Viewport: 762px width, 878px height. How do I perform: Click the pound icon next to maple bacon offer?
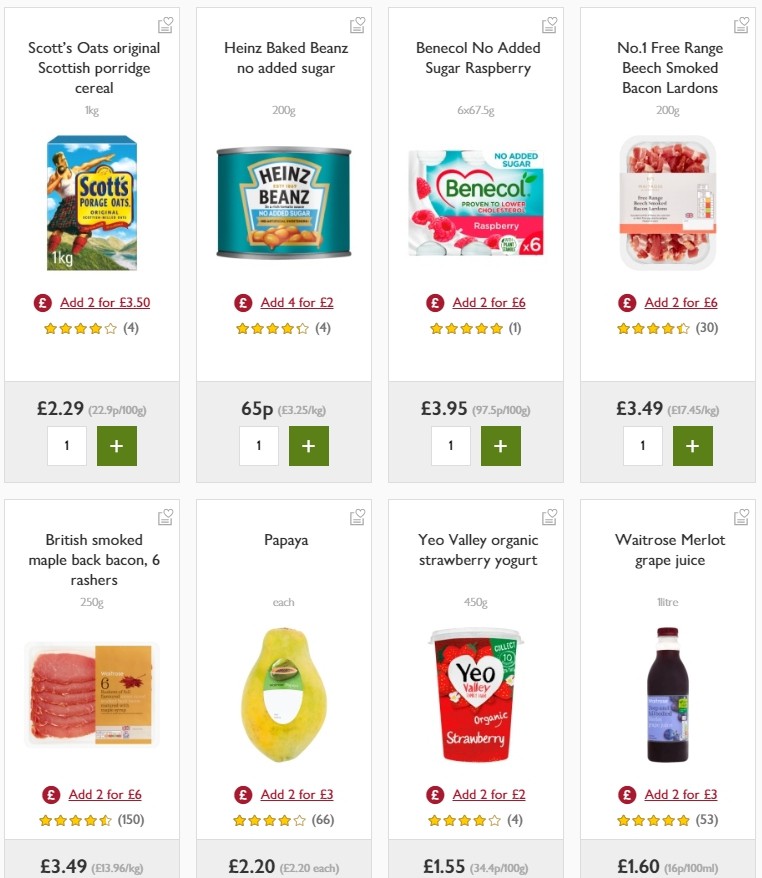point(51,794)
